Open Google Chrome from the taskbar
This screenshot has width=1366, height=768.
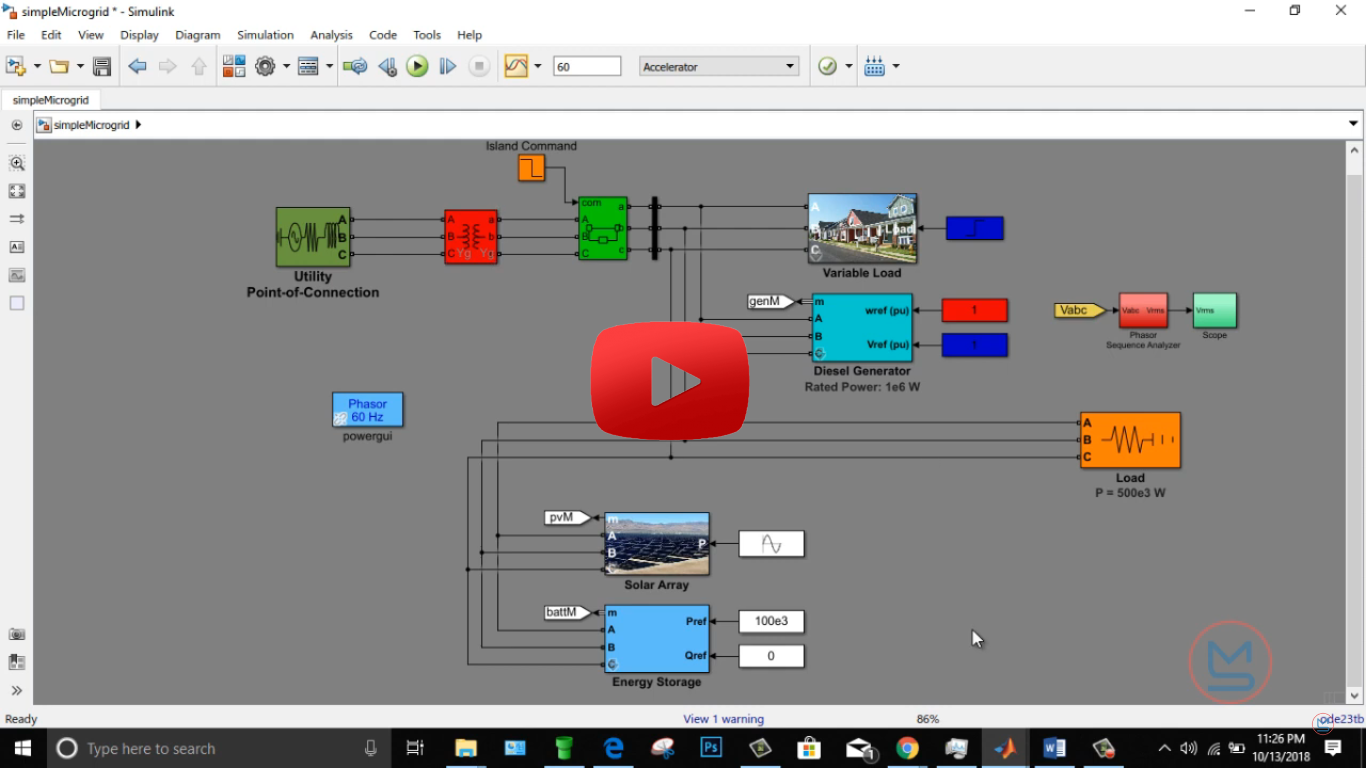click(x=907, y=748)
